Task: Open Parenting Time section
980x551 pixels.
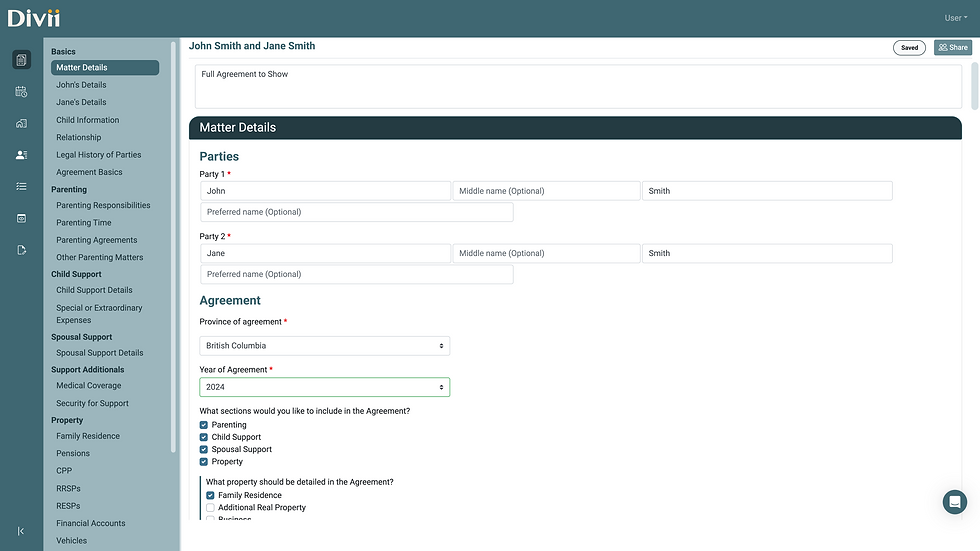Action: point(84,223)
